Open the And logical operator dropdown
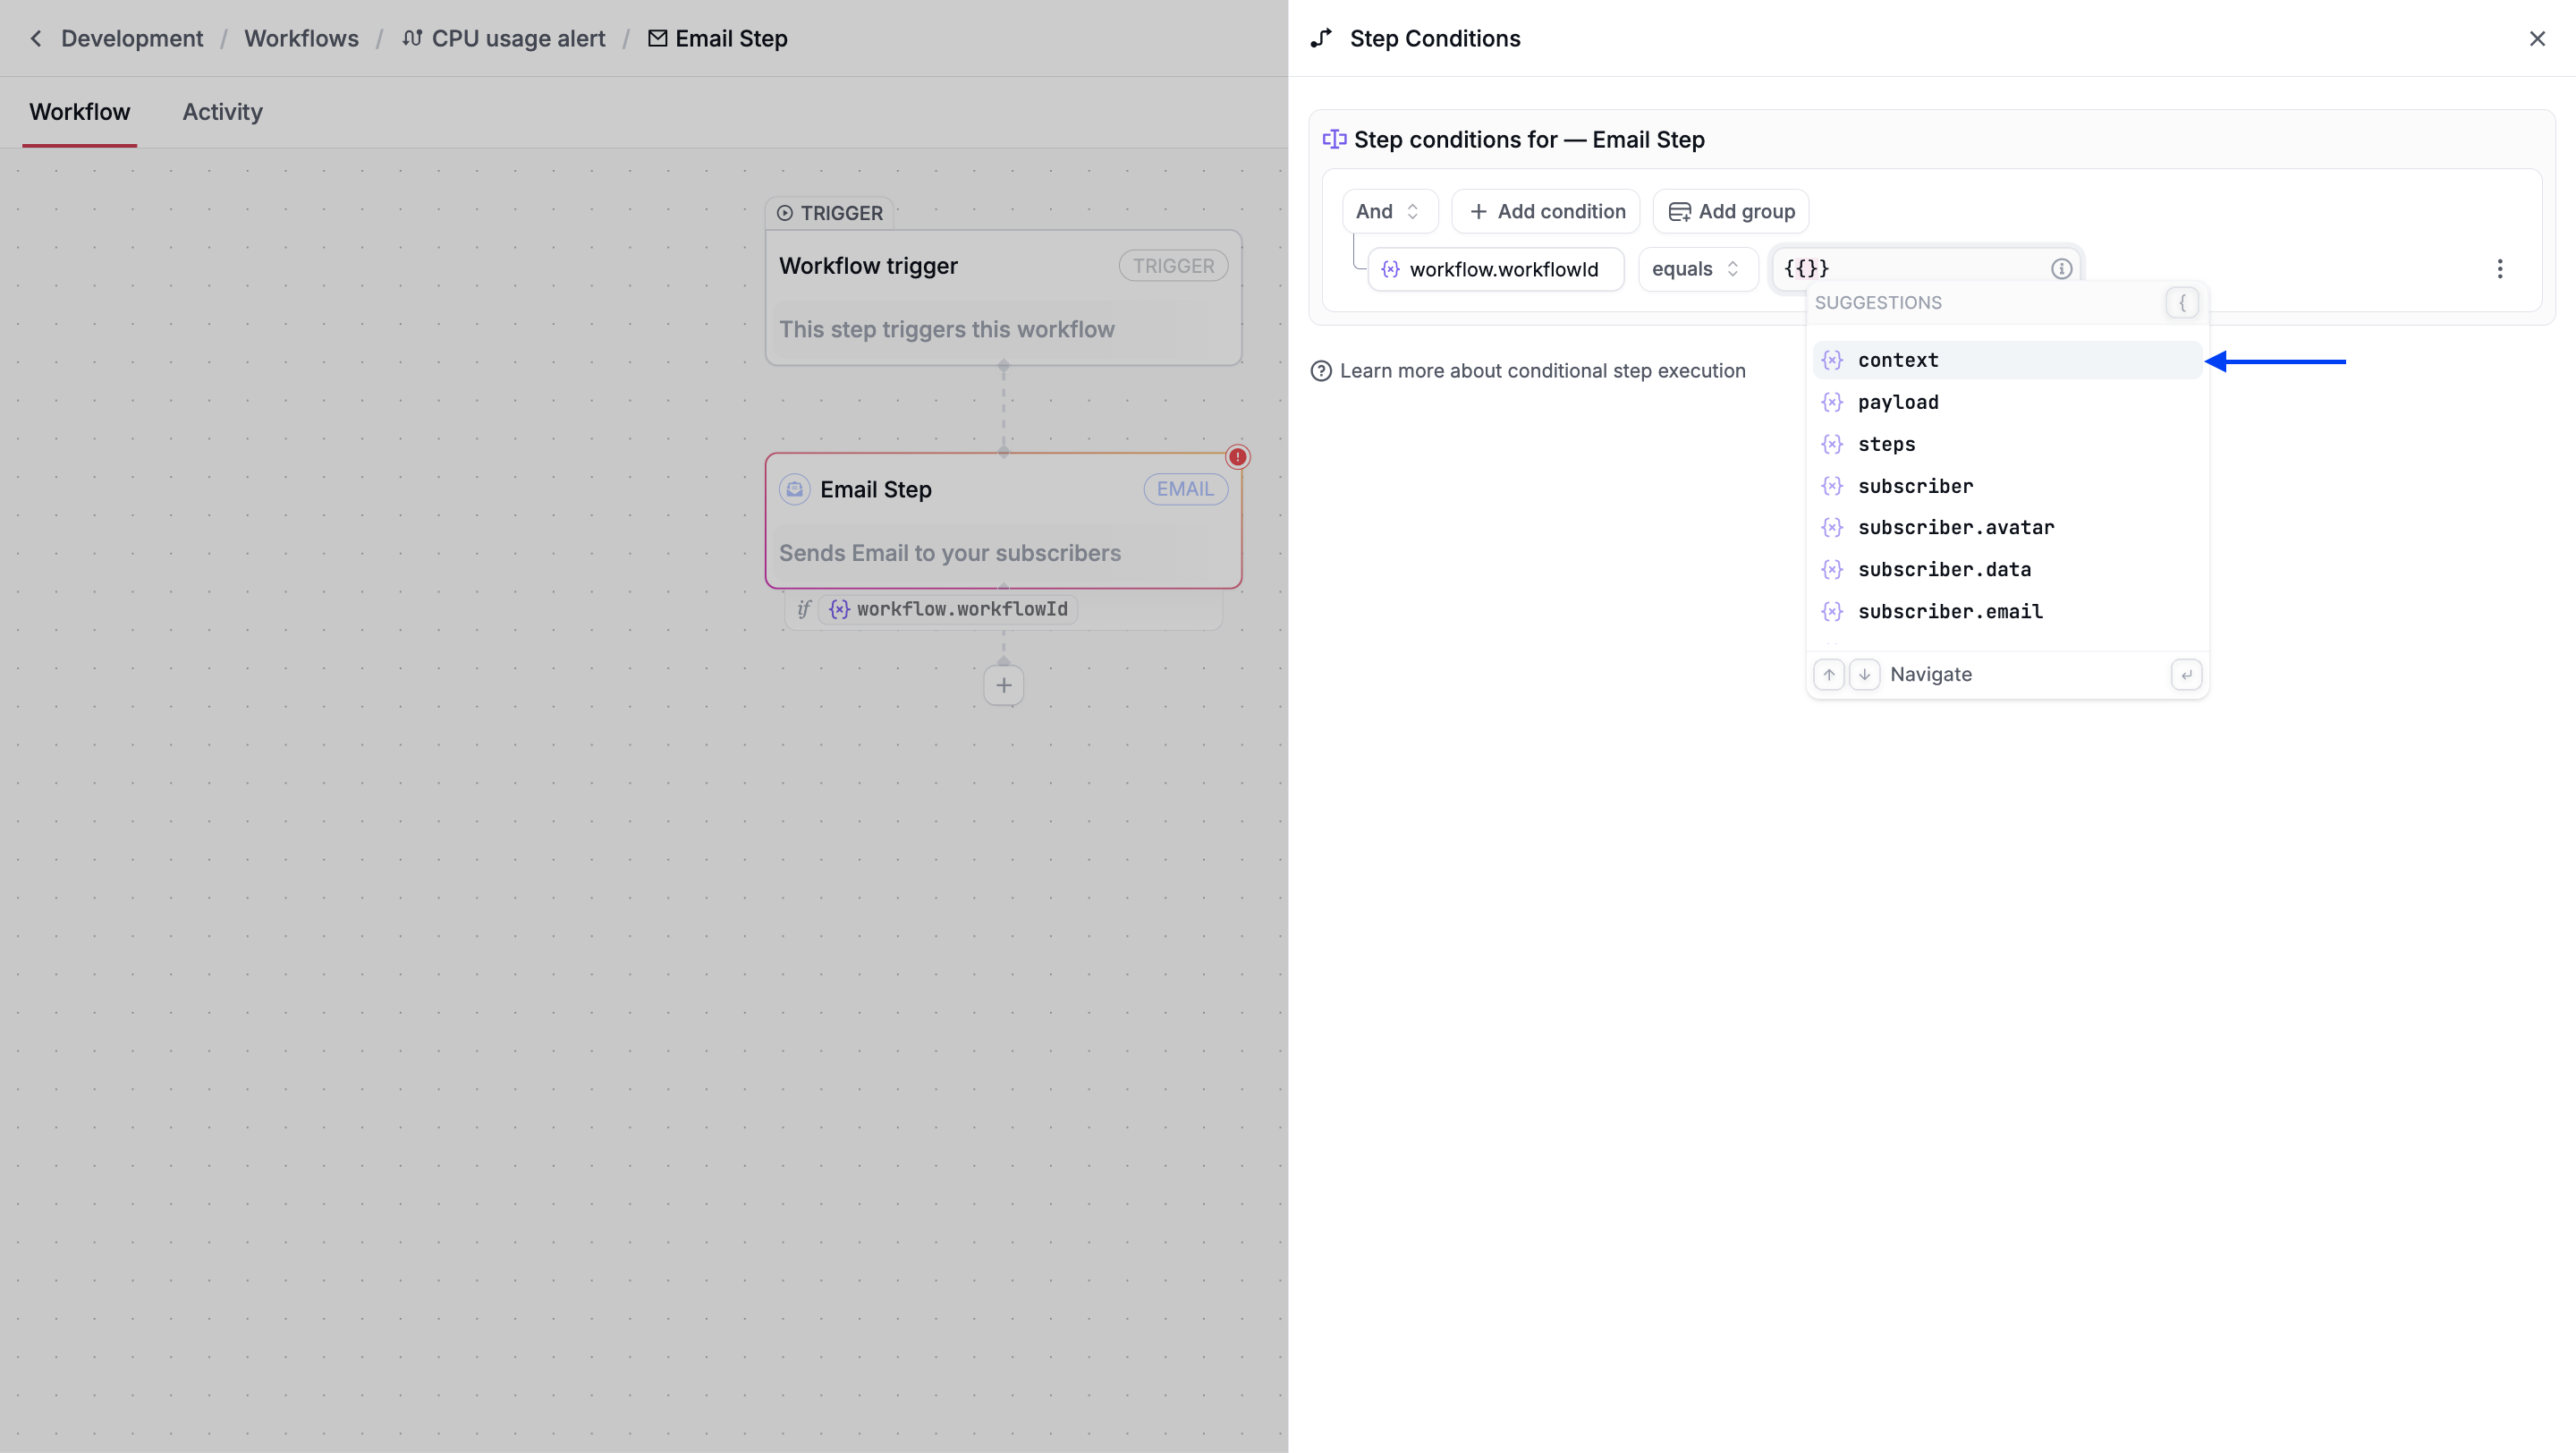This screenshot has height=1453, width=2576. (1389, 211)
